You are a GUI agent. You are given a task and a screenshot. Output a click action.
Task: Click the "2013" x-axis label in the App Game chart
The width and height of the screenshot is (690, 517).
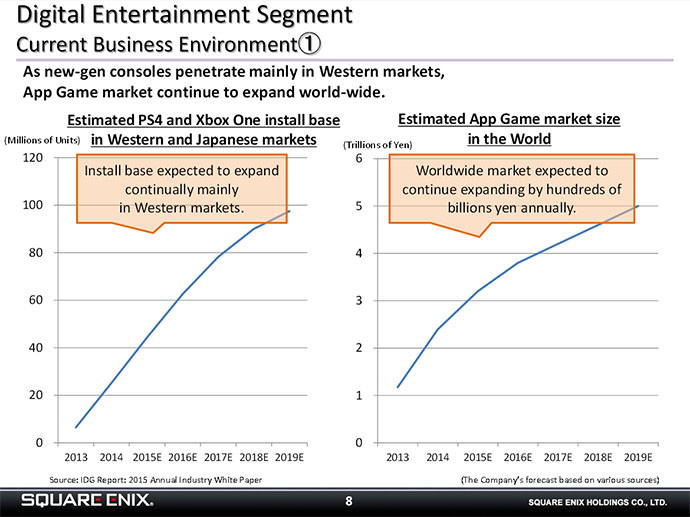[398, 458]
